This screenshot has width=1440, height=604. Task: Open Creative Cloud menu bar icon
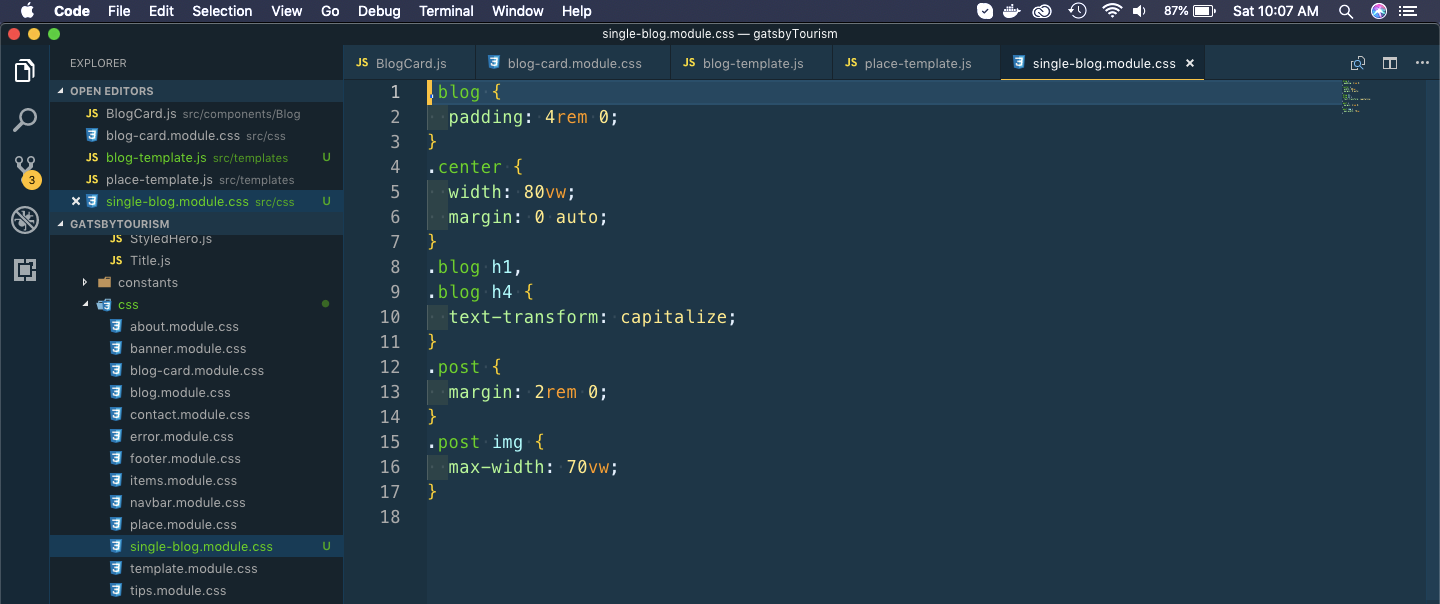(1044, 11)
